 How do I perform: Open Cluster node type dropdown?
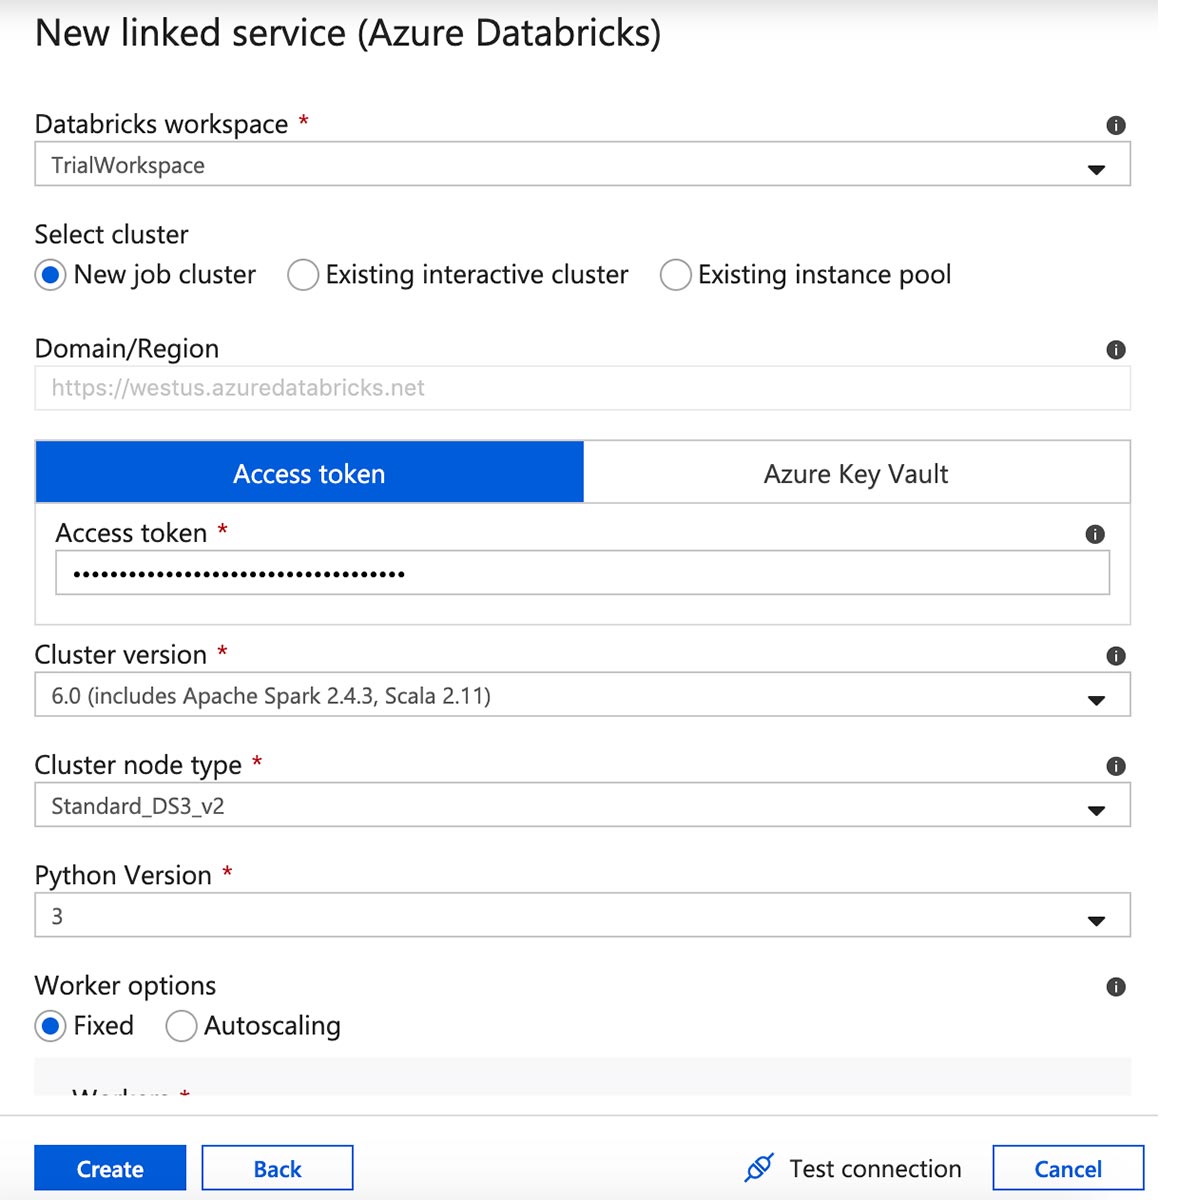pos(582,805)
